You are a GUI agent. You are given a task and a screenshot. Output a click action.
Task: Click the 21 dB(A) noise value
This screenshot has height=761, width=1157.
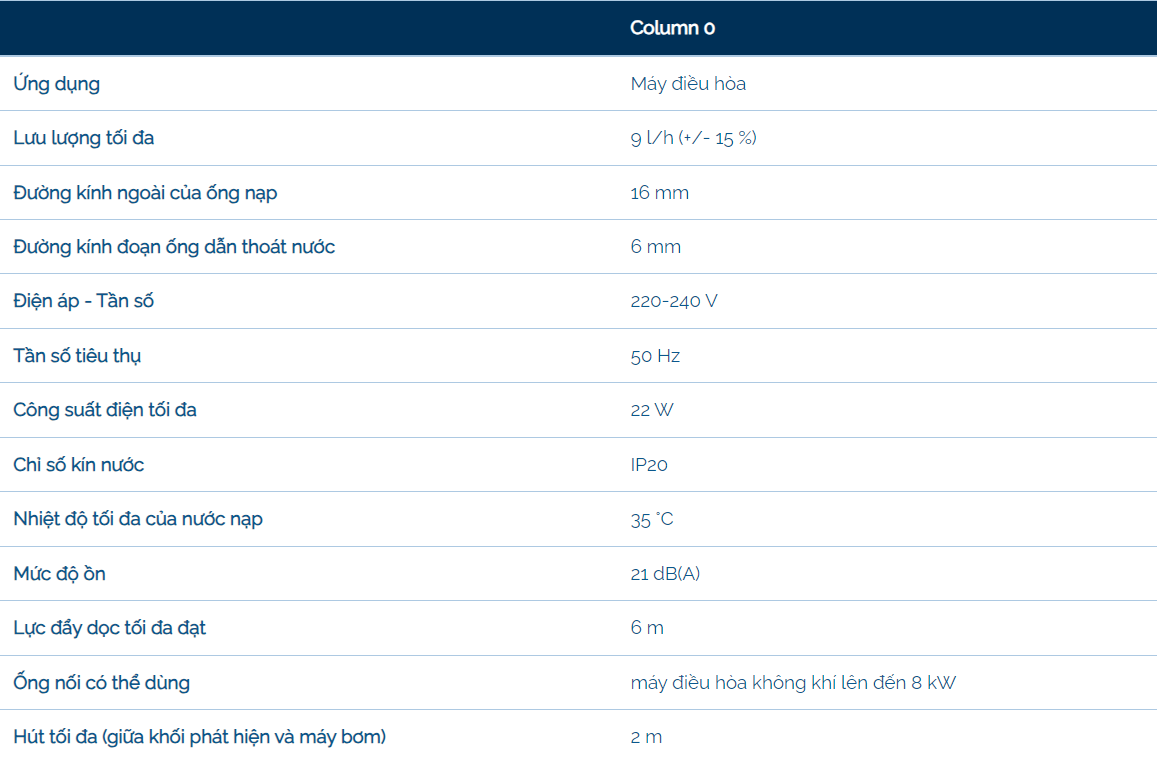[665, 574]
